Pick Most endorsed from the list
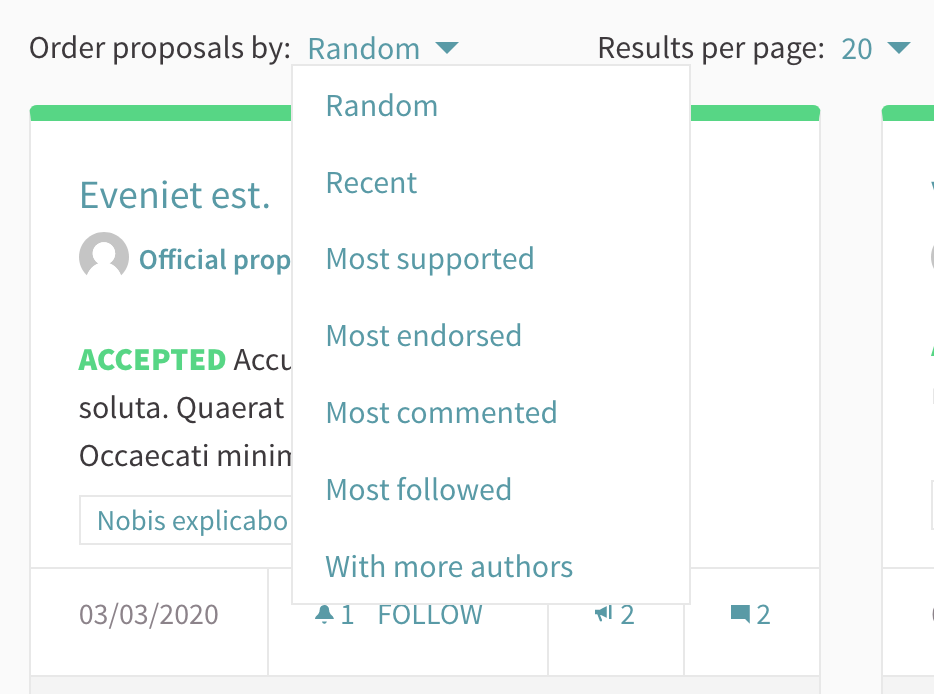Image resolution: width=934 pixels, height=694 pixels. click(424, 335)
